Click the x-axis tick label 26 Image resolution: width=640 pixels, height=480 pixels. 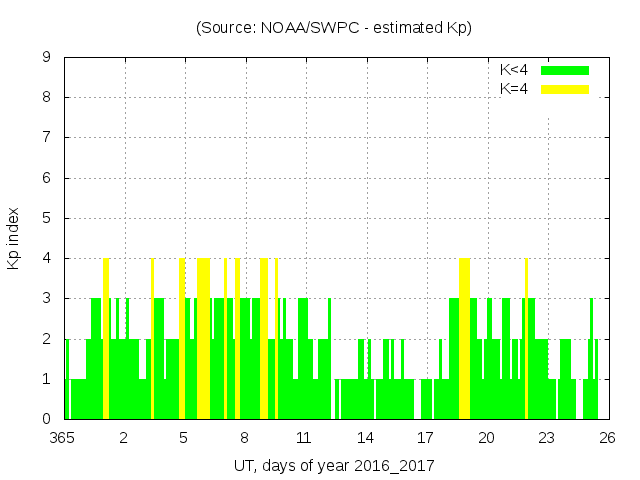click(606, 437)
